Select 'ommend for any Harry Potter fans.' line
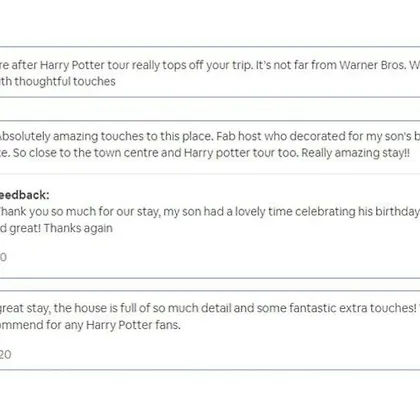The height and width of the screenshot is (420, 420). [x=90, y=325]
